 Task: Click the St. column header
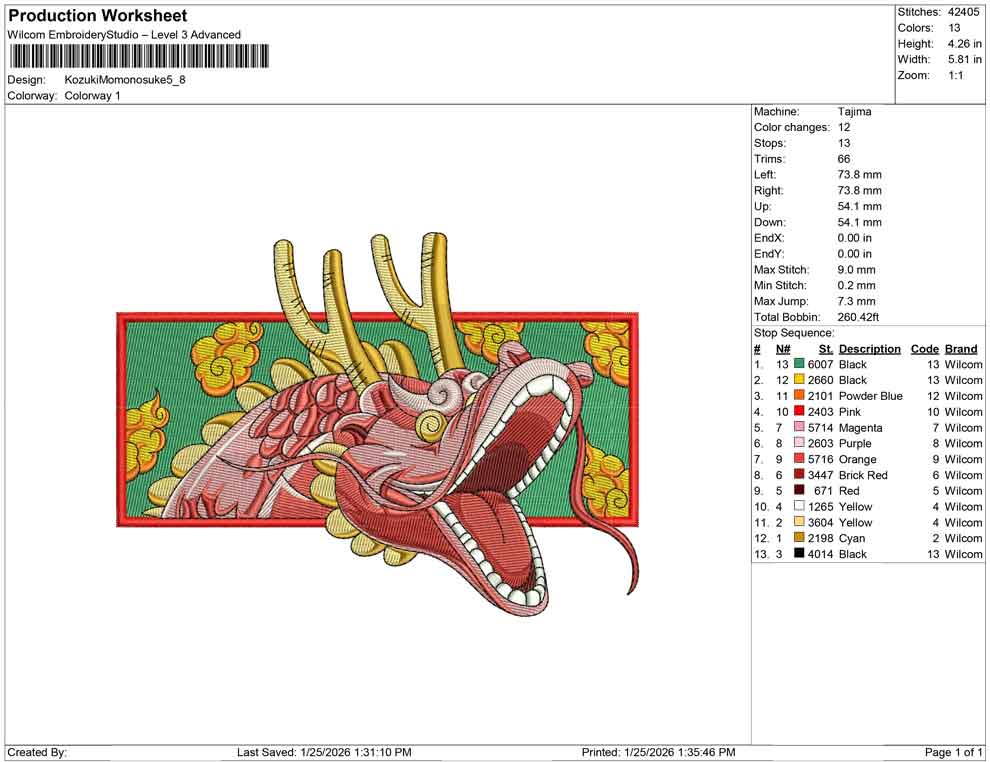pos(825,349)
